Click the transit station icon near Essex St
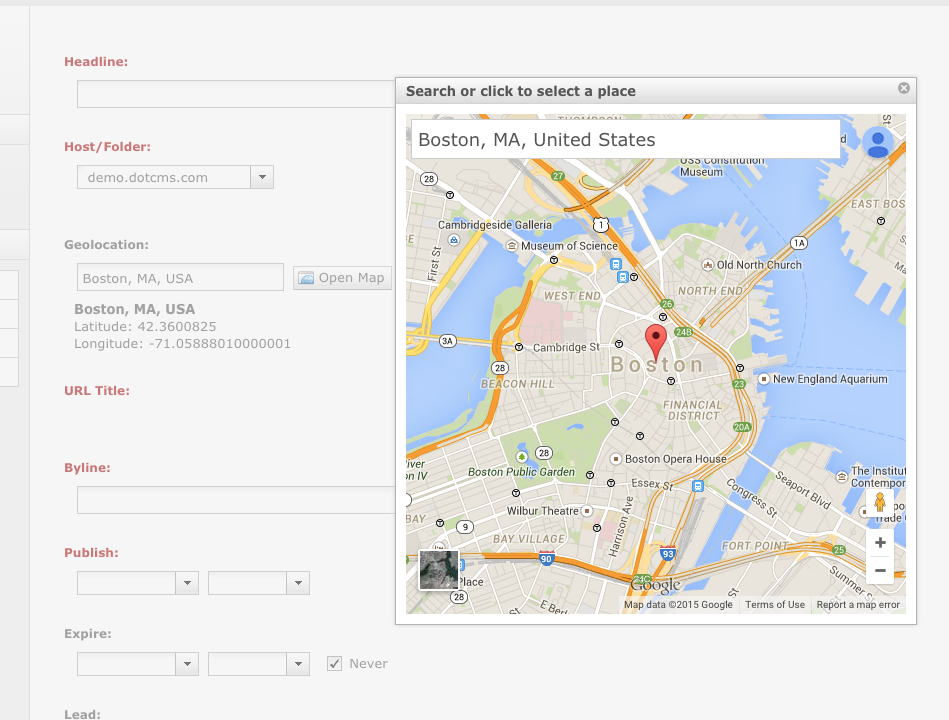Screen dimensions: 949x720 [698, 486]
